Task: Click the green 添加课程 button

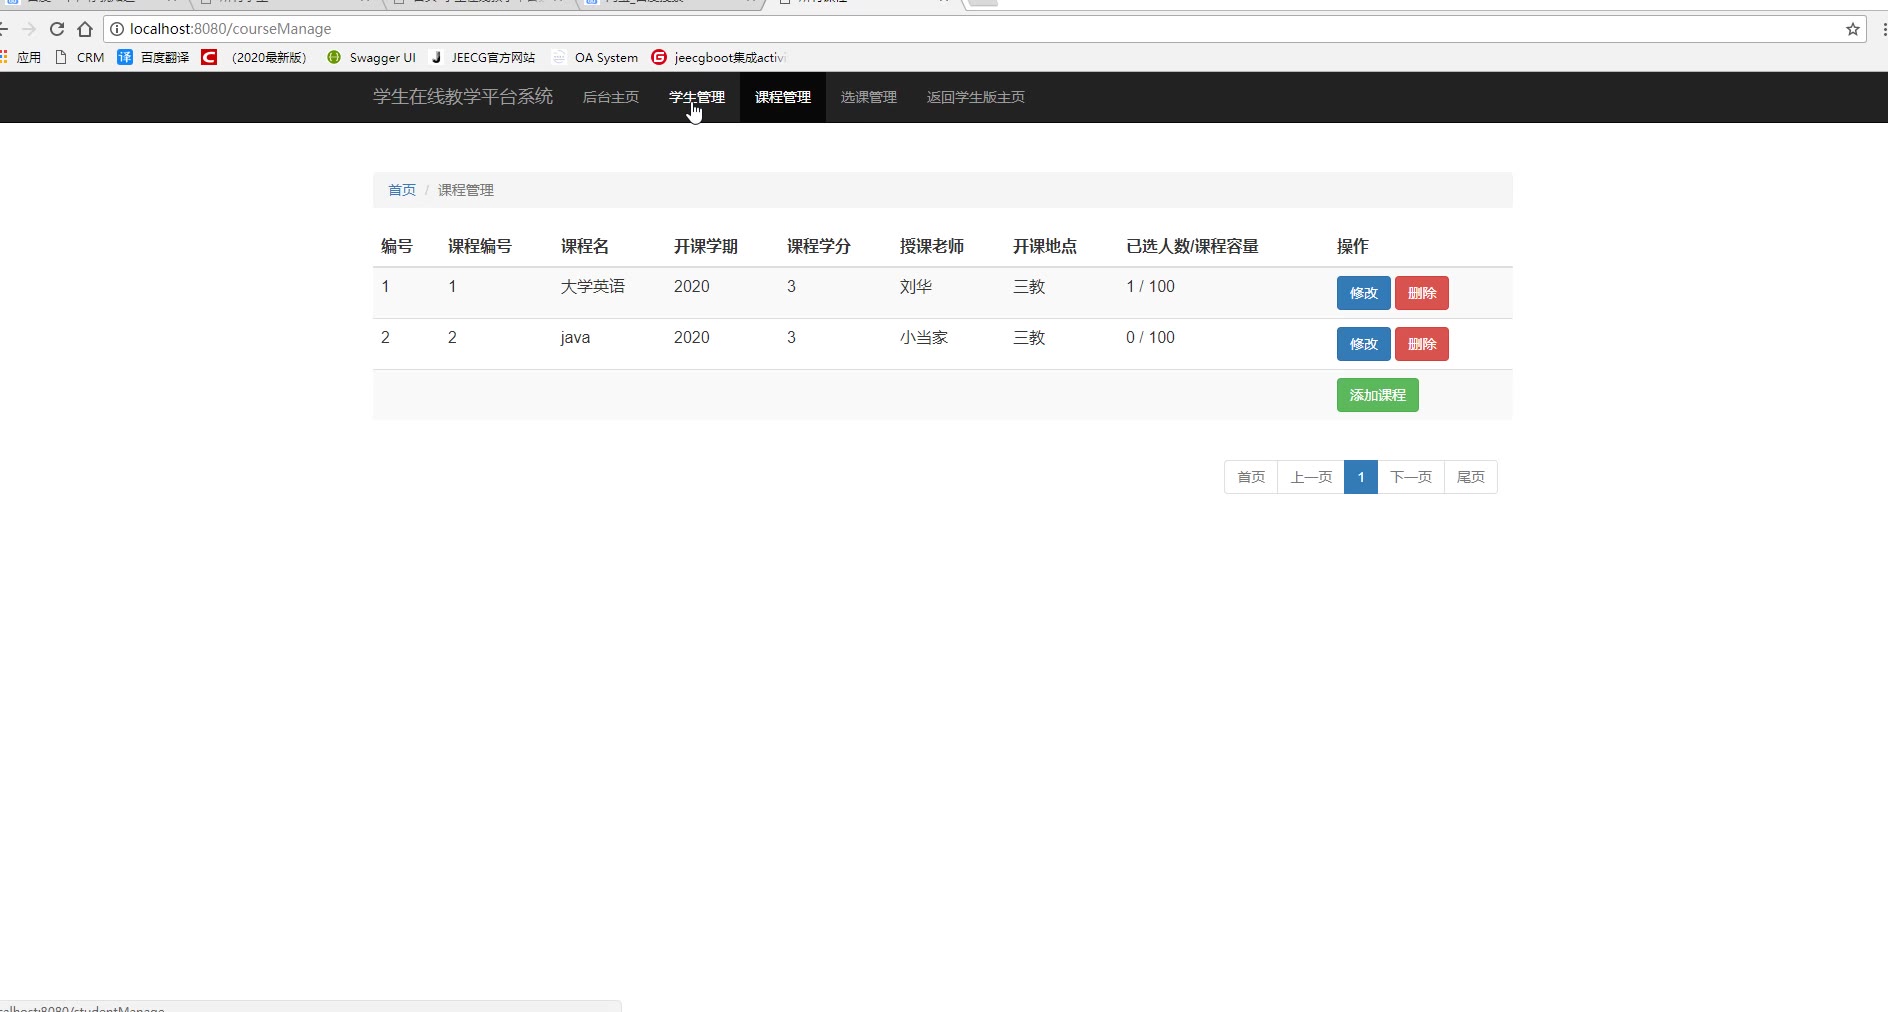Action: (x=1378, y=395)
